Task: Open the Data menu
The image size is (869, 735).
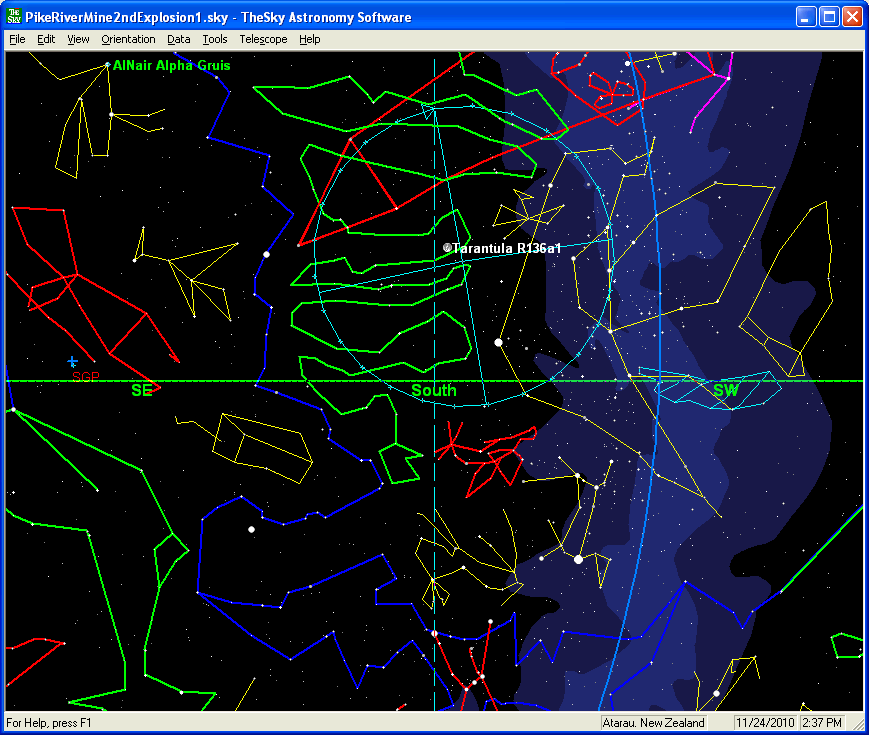Action: (179, 39)
